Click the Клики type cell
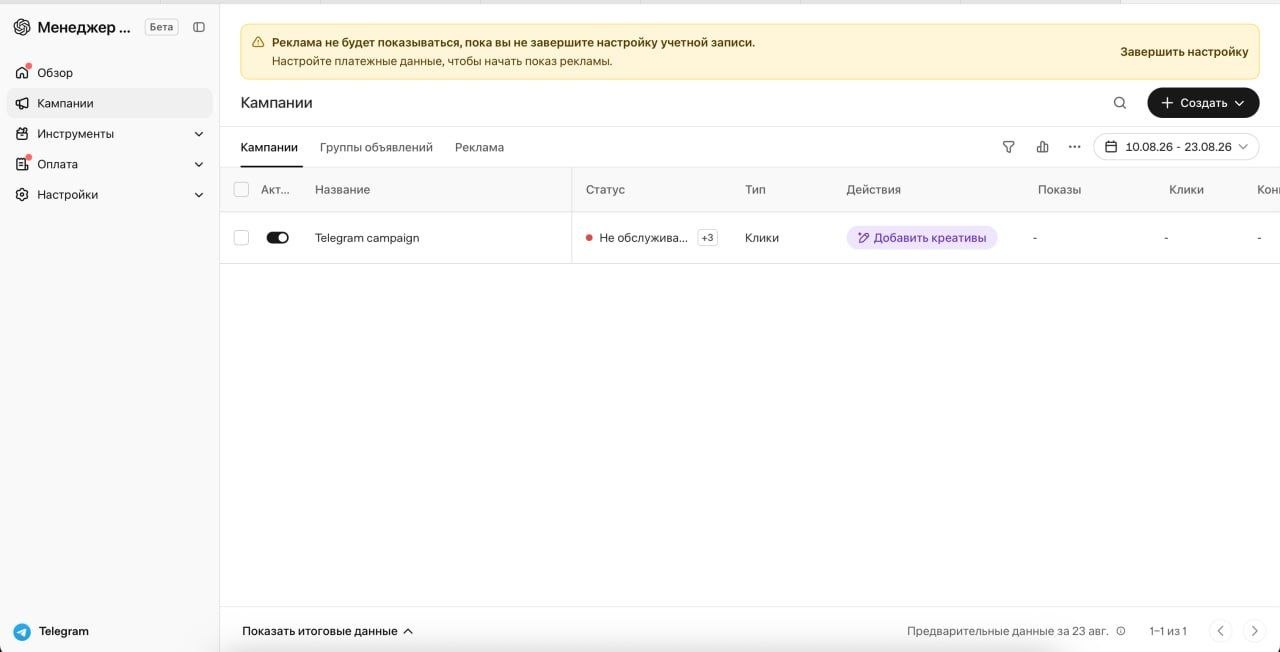The width and height of the screenshot is (1280, 652). click(761, 238)
